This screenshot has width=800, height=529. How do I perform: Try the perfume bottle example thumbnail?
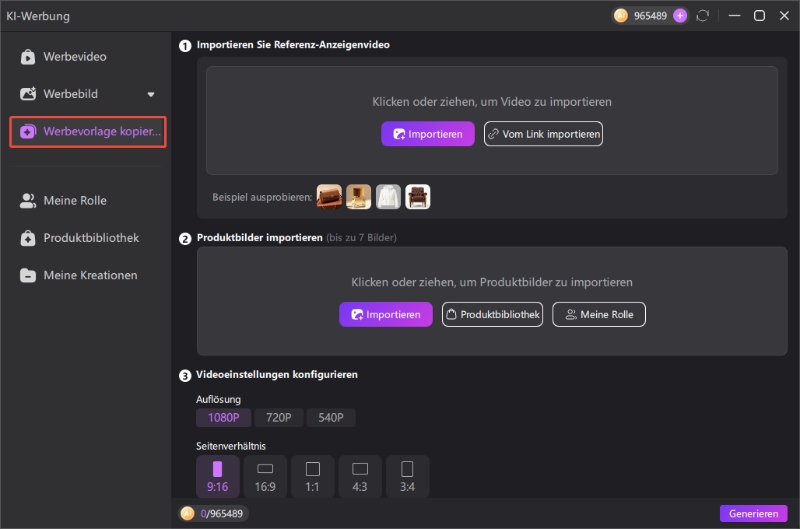pos(359,197)
